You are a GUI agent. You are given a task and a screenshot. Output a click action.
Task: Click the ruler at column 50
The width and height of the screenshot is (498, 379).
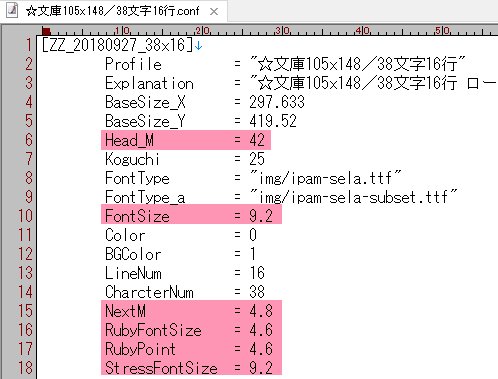(442, 31)
